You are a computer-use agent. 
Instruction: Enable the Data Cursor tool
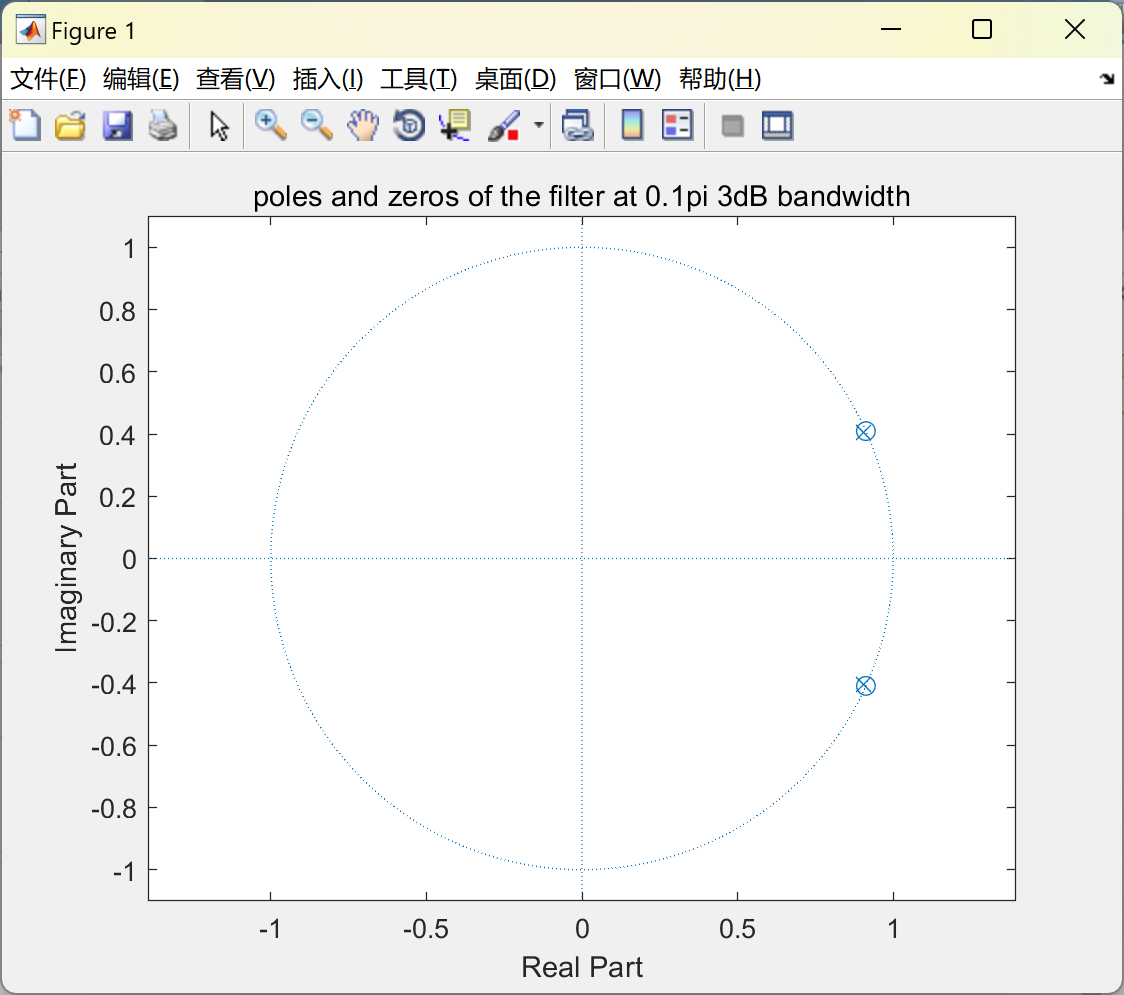pyautogui.click(x=454, y=125)
